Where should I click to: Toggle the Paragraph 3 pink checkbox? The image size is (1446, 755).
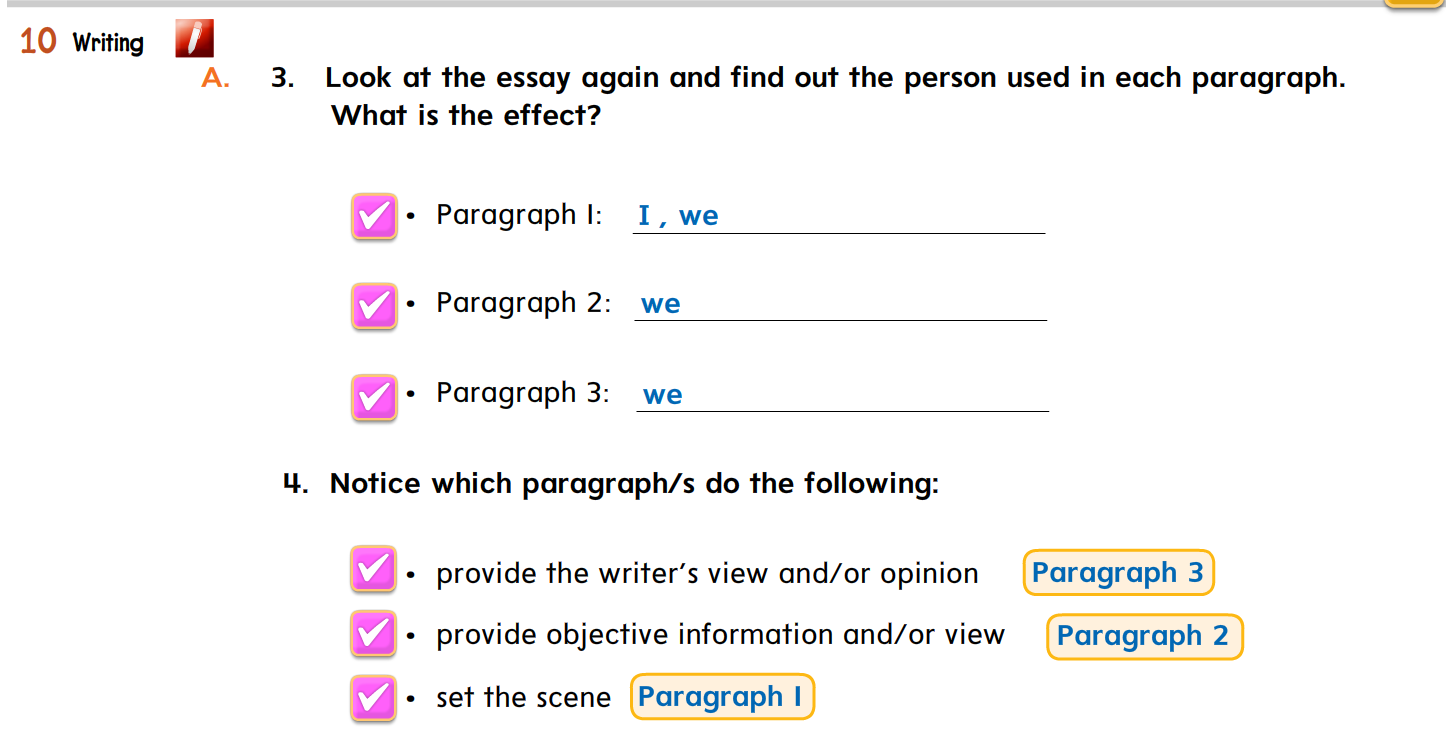click(374, 397)
